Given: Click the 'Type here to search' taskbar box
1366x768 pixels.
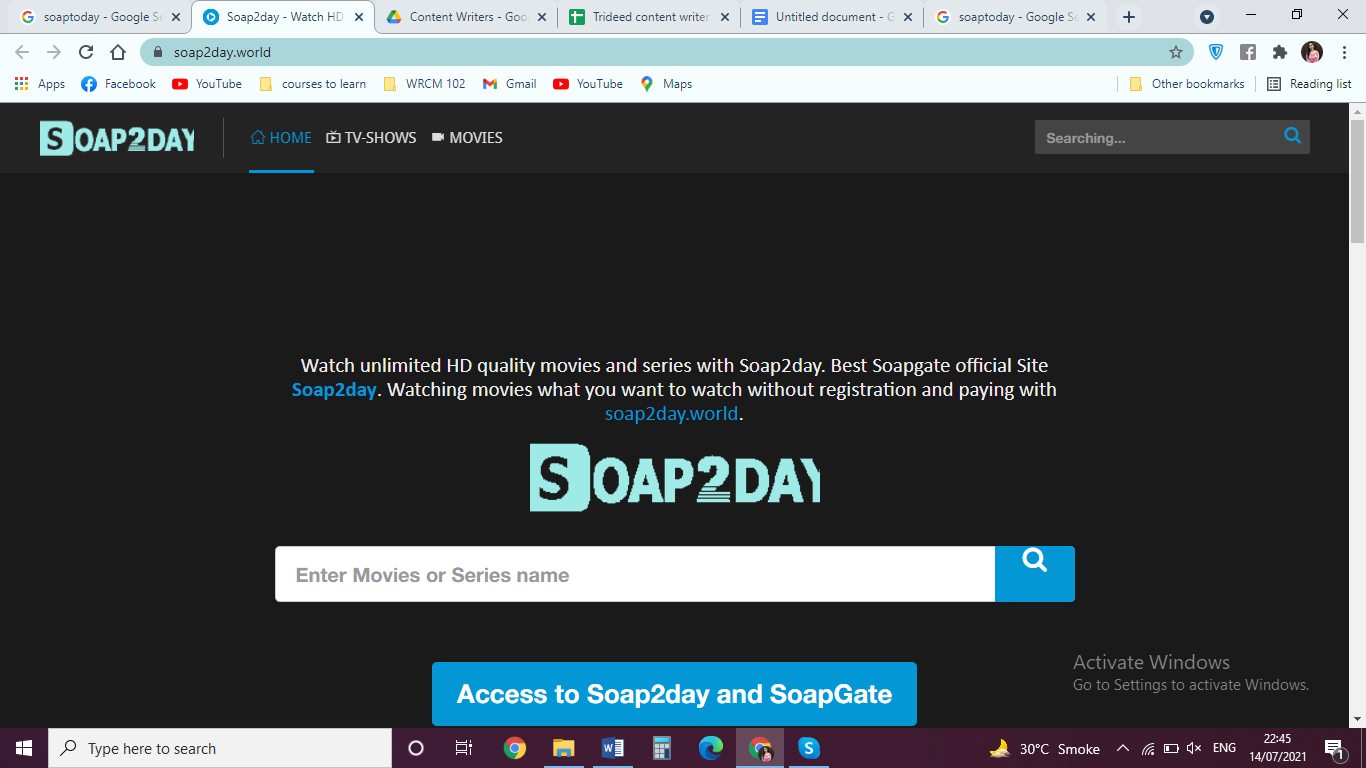Looking at the screenshot, I should pos(220,748).
